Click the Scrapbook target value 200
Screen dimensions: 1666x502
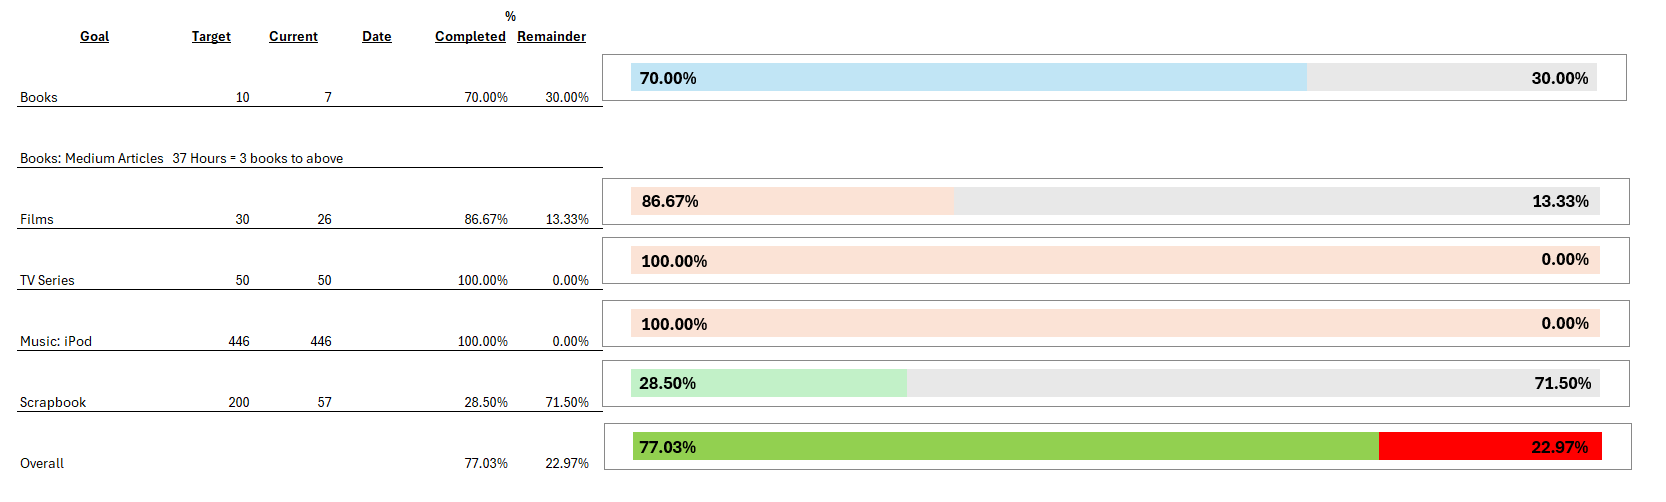(x=238, y=402)
